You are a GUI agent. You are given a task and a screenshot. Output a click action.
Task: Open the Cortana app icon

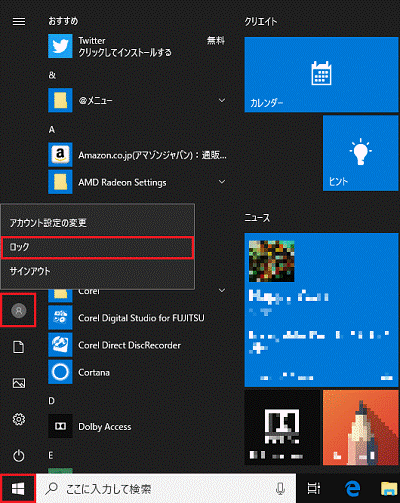60,372
